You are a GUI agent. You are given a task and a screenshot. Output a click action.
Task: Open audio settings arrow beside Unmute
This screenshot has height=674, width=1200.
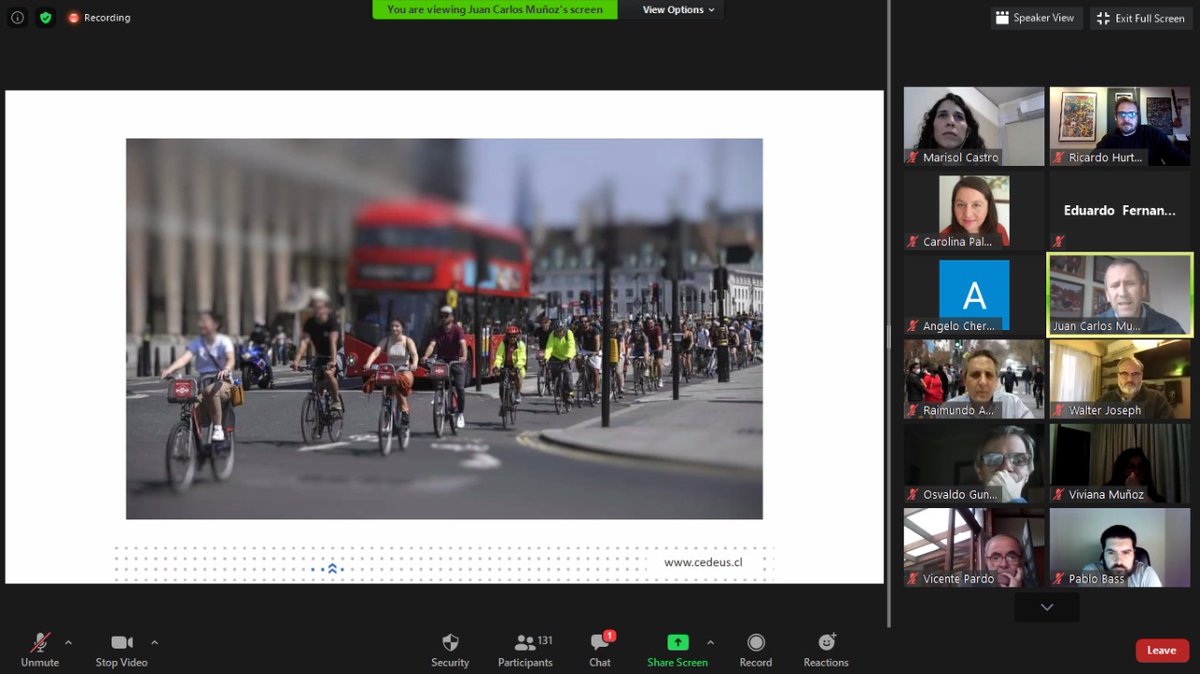tap(68, 642)
